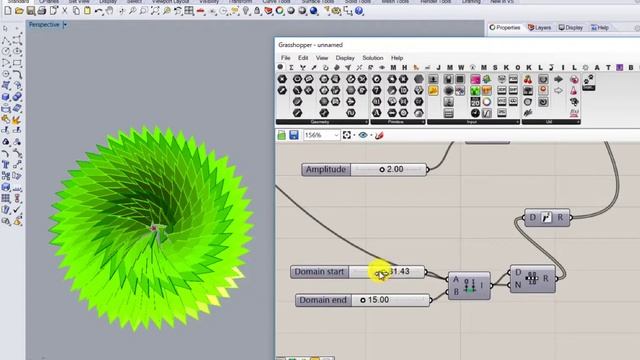The height and width of the screenshot is (360, 640).
Task: Click the padlock Lock objects icon
Action: [x=257, y=11]
